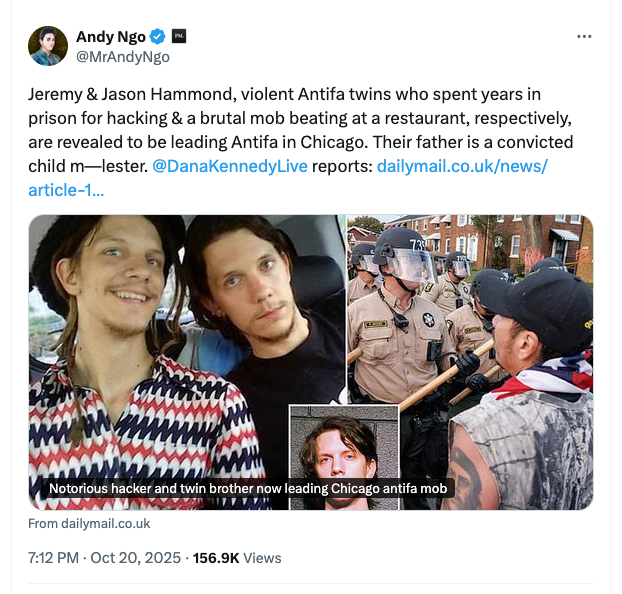Screen dimensions: 622x594
Task: Click the blue verified checkmark badge
Action: tap(158, 37)
